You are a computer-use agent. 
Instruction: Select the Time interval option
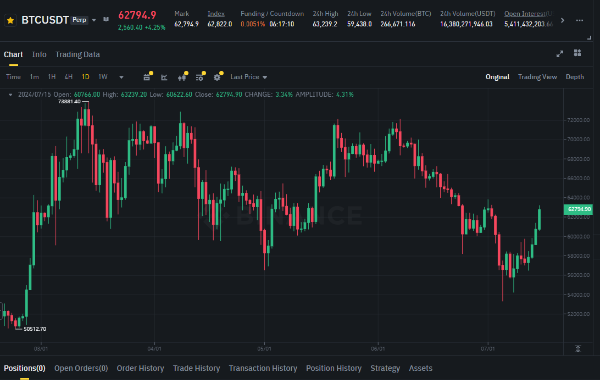[13, 77]
